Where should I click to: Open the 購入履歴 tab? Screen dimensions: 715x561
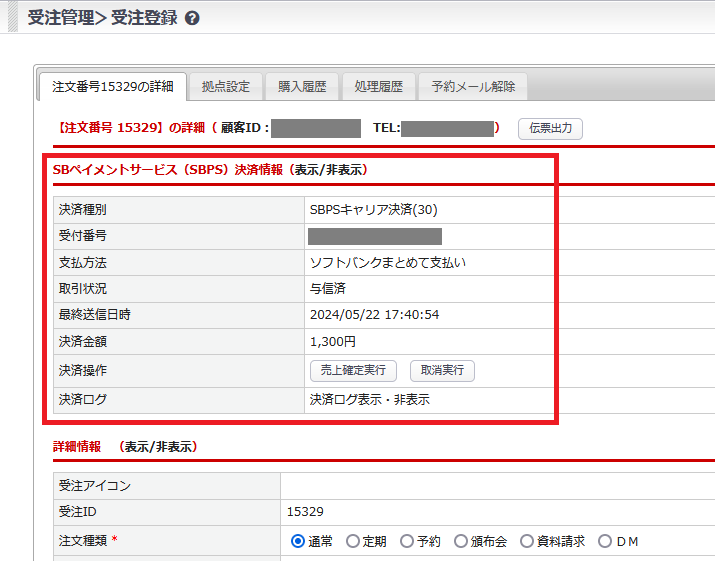tap(302, 86)
